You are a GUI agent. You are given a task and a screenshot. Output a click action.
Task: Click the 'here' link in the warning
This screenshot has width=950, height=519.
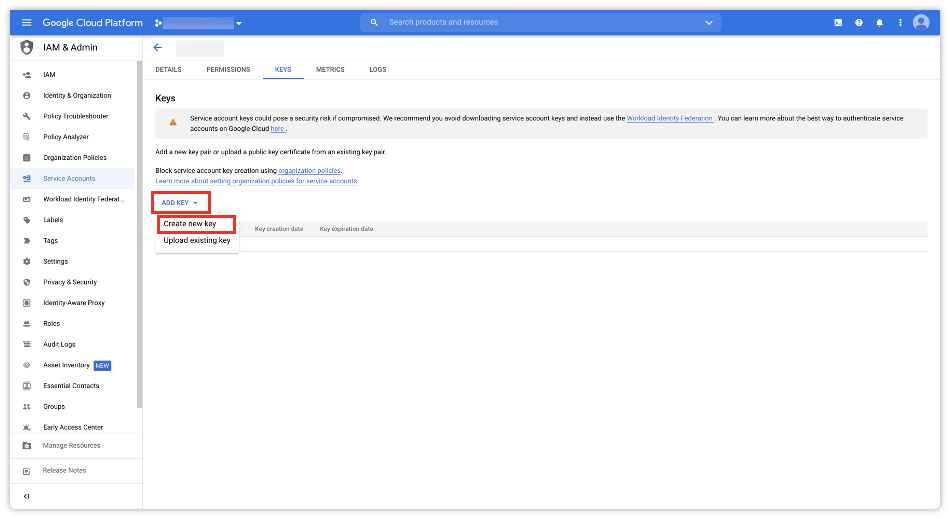(x=277, y=129)
